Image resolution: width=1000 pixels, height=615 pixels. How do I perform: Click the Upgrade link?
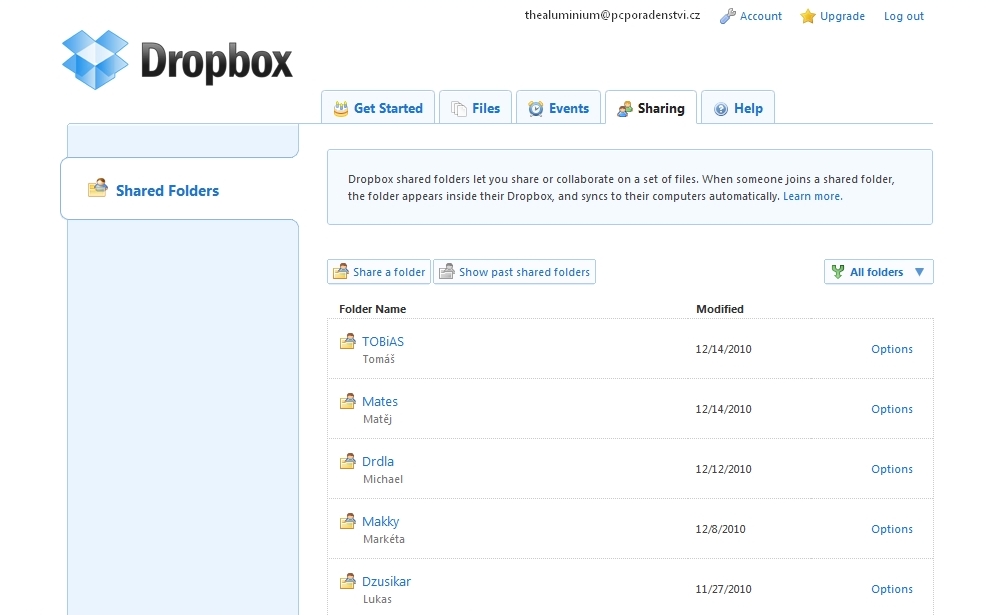point(842,16)
